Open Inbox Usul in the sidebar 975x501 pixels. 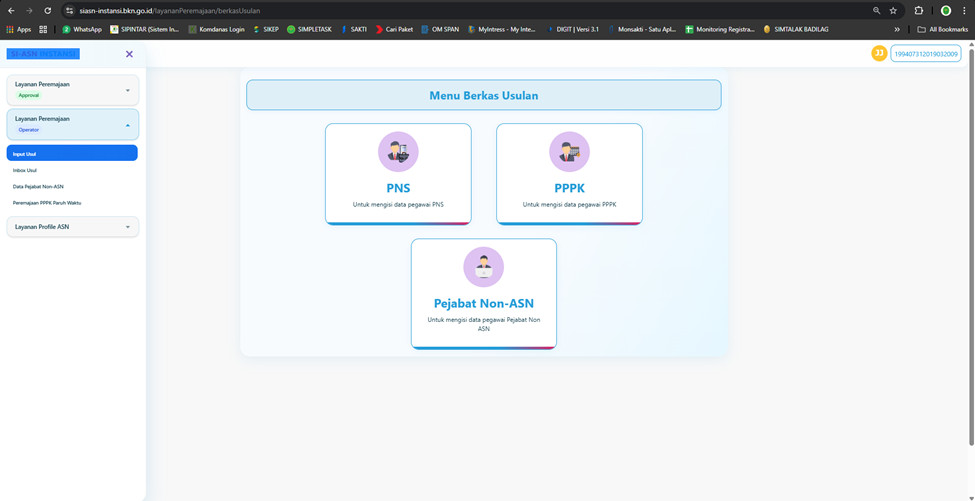coord(25,170)
